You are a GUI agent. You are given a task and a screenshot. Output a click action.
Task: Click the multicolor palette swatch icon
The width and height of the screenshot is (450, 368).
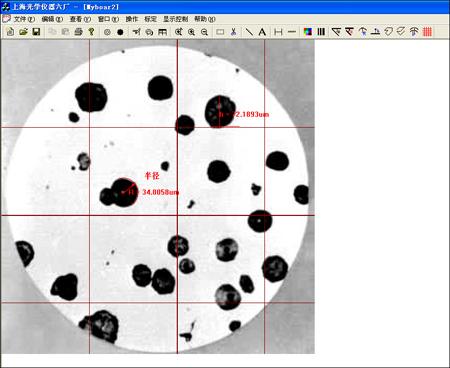308,32
